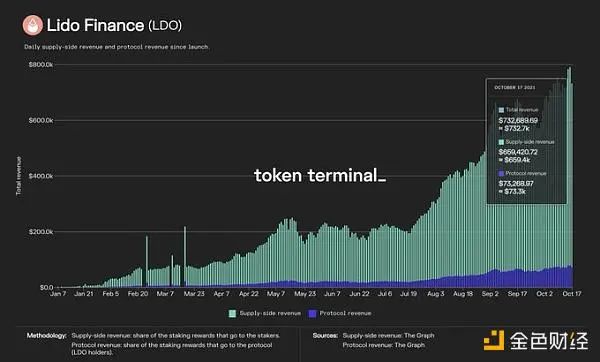This screenshot has width=600, height=362.
Task: Click the $732,689.69 total revenue value
Action: pyautogui.click(x=518, y=120)
